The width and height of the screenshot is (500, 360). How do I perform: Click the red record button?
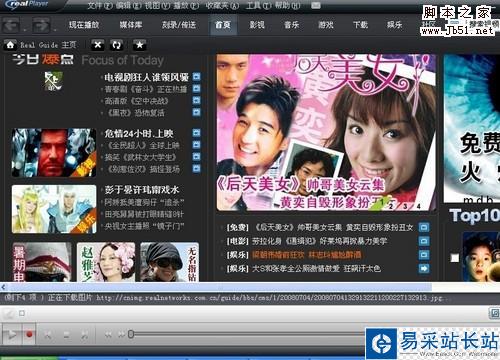click(29, 334)
